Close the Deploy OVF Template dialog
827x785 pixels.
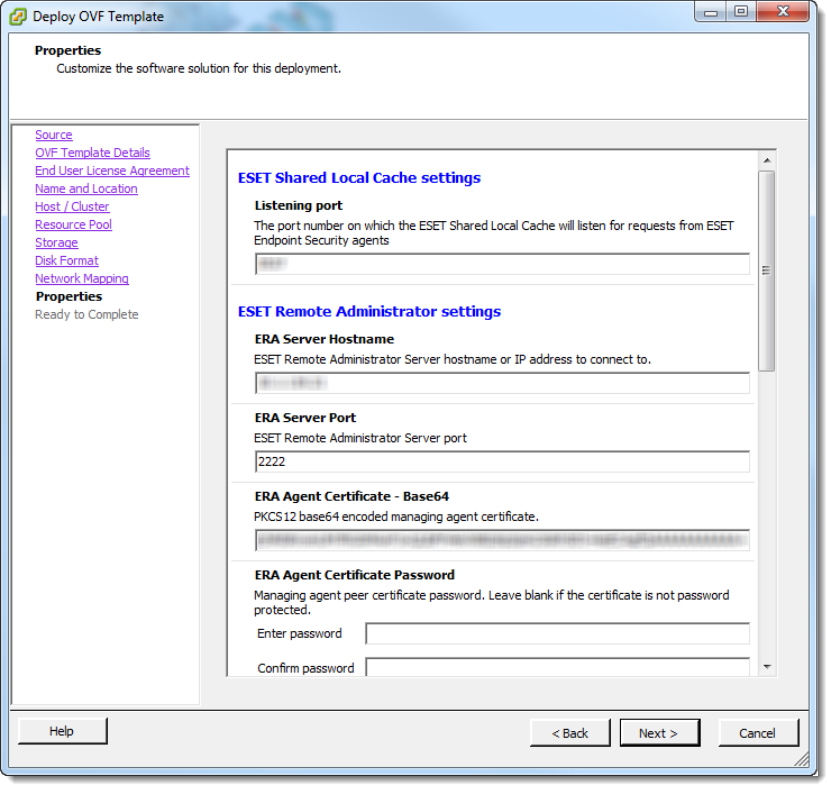pyautogui.click(x=783, y=12)
